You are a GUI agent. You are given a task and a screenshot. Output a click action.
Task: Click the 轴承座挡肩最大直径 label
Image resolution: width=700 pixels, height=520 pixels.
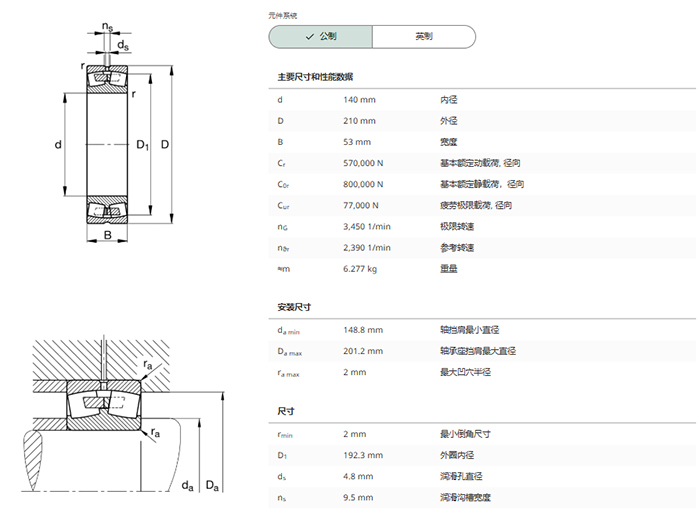point(478,351)
